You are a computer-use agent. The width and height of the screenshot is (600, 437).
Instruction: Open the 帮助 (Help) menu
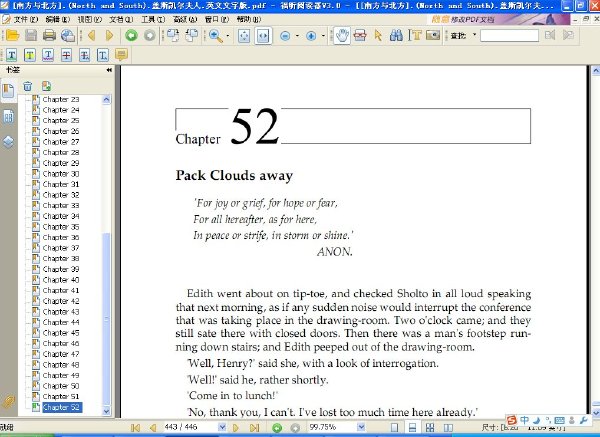tap(248, 19)
